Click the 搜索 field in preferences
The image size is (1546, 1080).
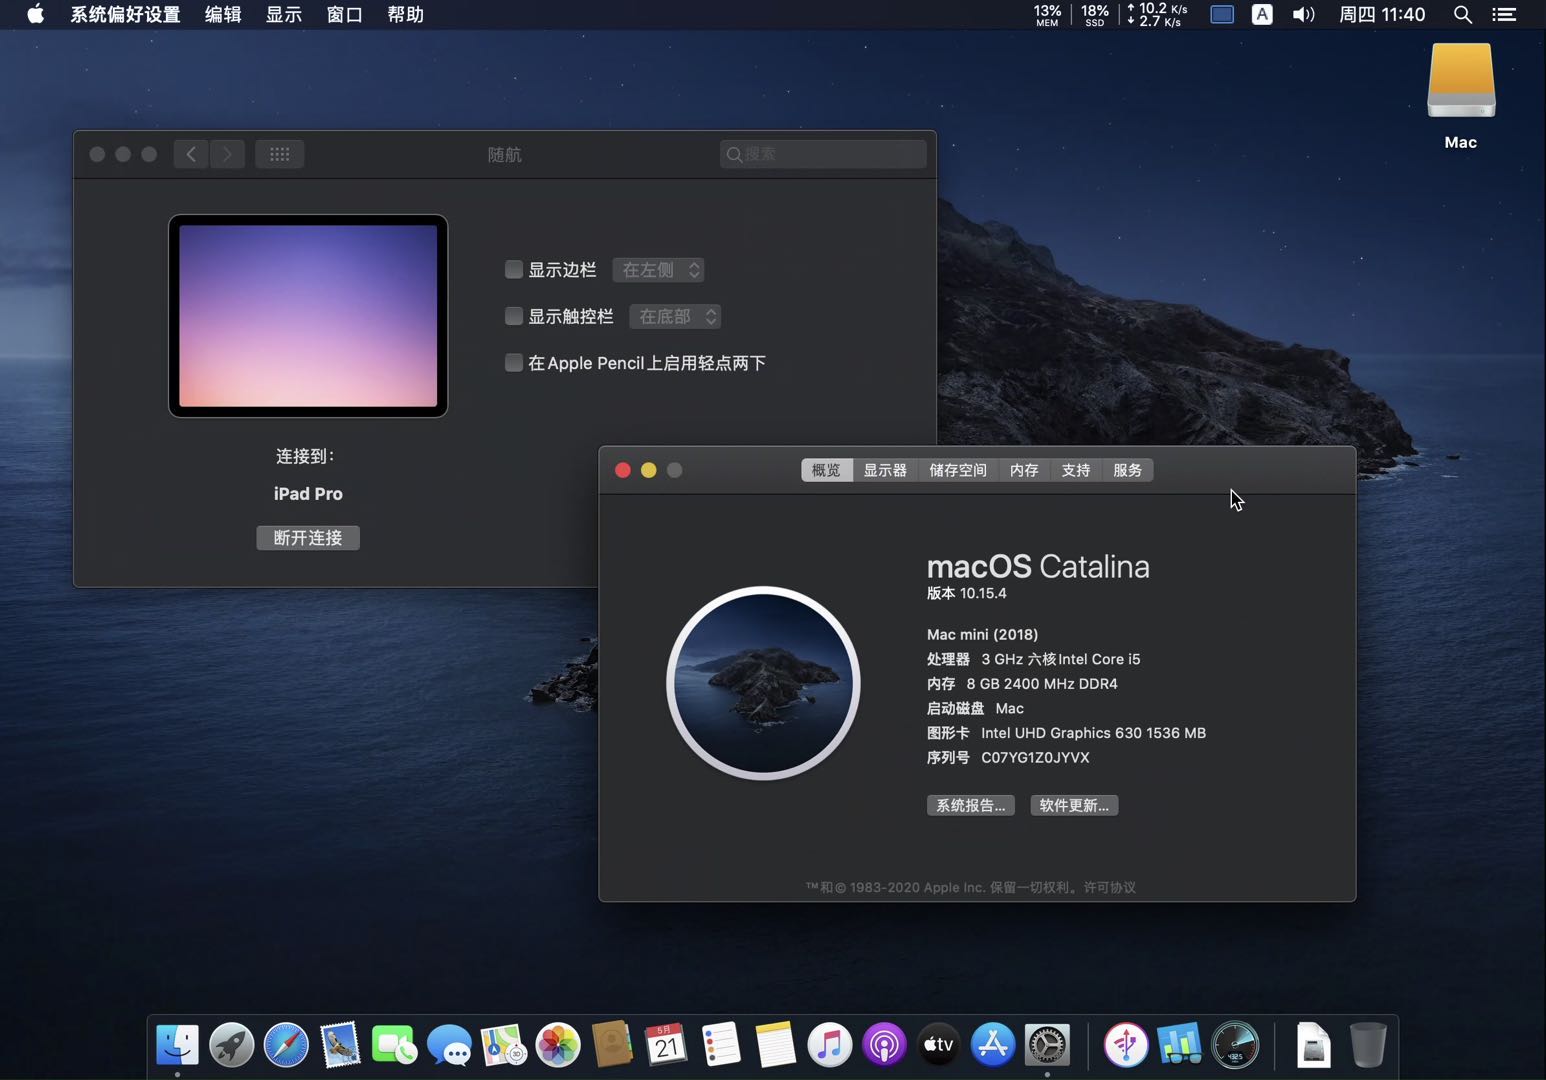coord(823,154)
